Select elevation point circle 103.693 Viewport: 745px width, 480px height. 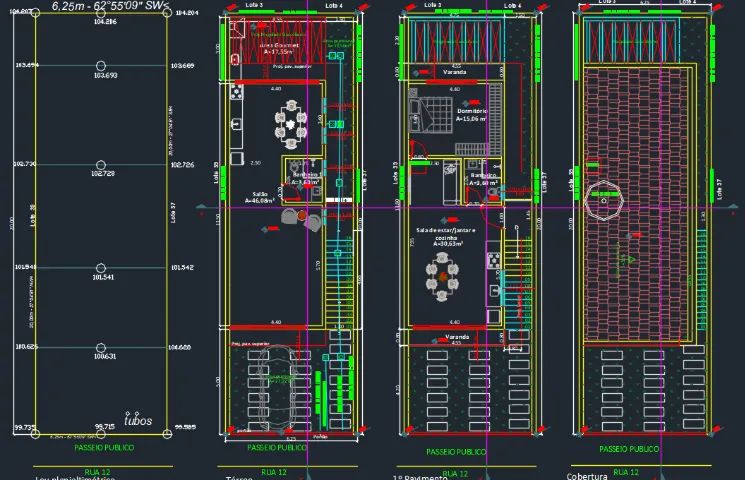tap(101, 66)
